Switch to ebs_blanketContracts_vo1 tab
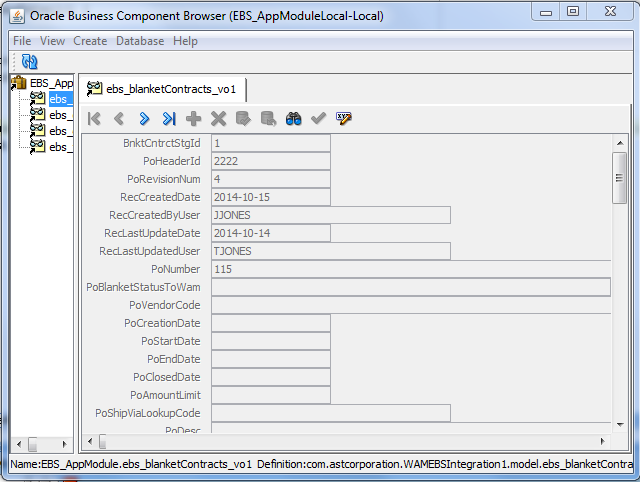The height and width of the screenshot is (482, 640). click(x=162, y=89)
